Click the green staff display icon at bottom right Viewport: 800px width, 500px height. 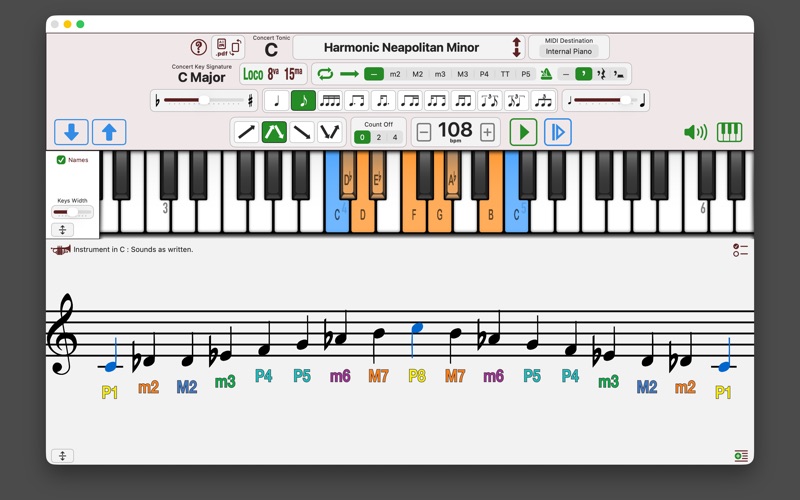pyautogui.click(x=741, y=456)
